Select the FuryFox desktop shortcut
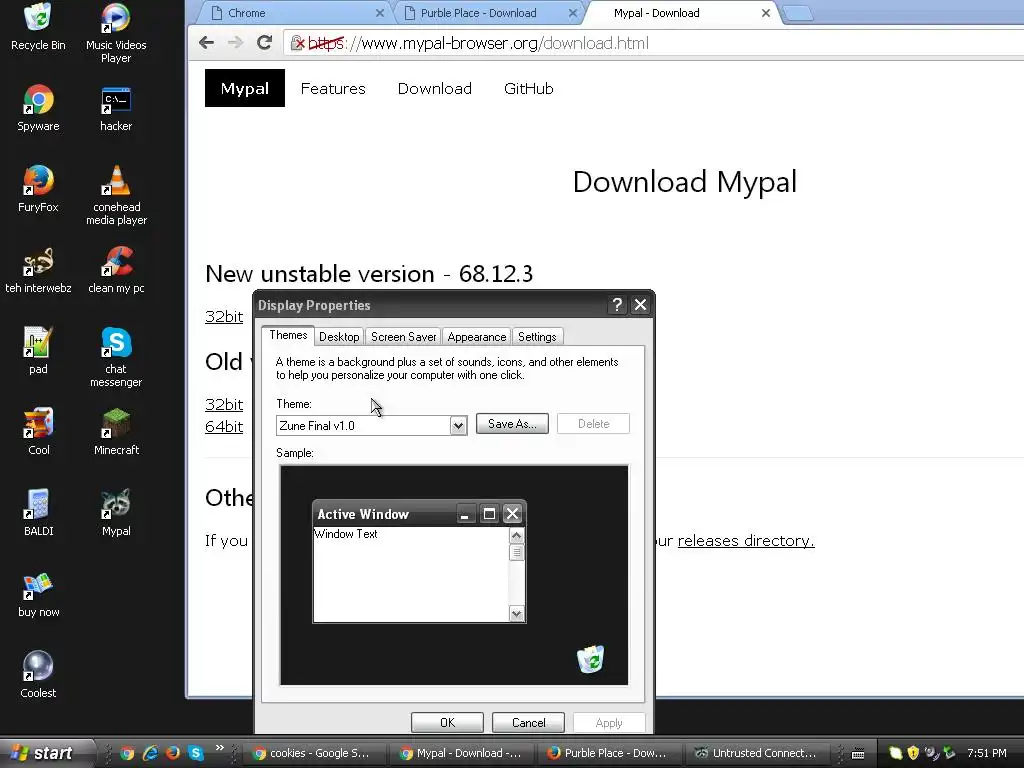 (x=38, y=188)
